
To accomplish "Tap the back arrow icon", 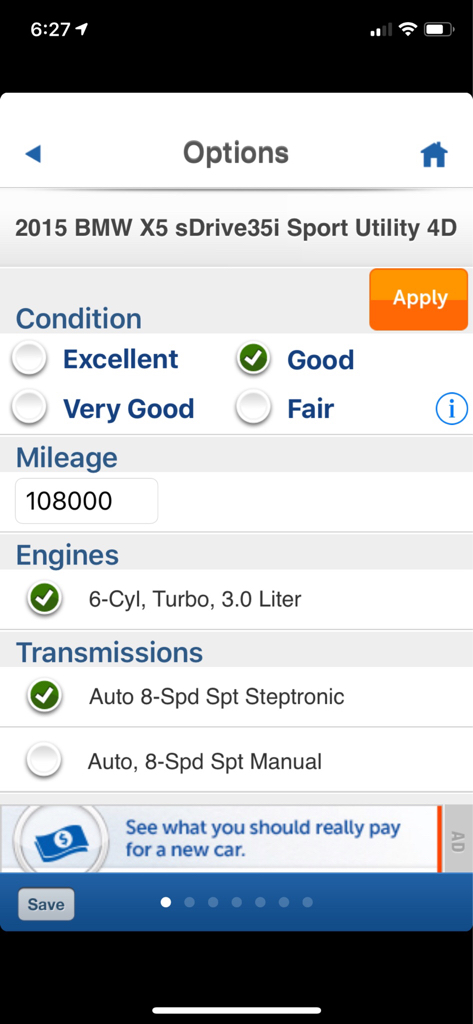I will coord(33,154).
